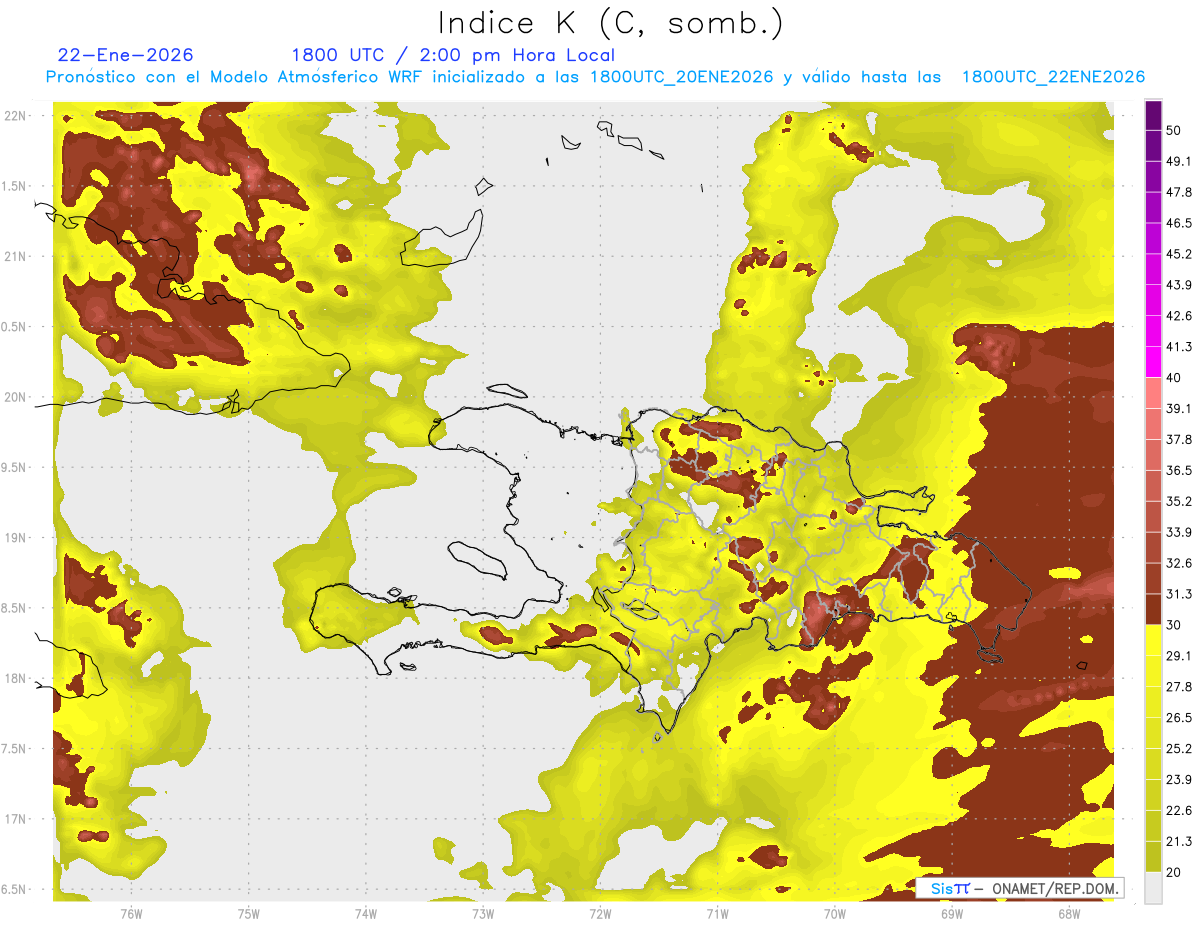Click the legend value '46.5'

(1179, 223)
